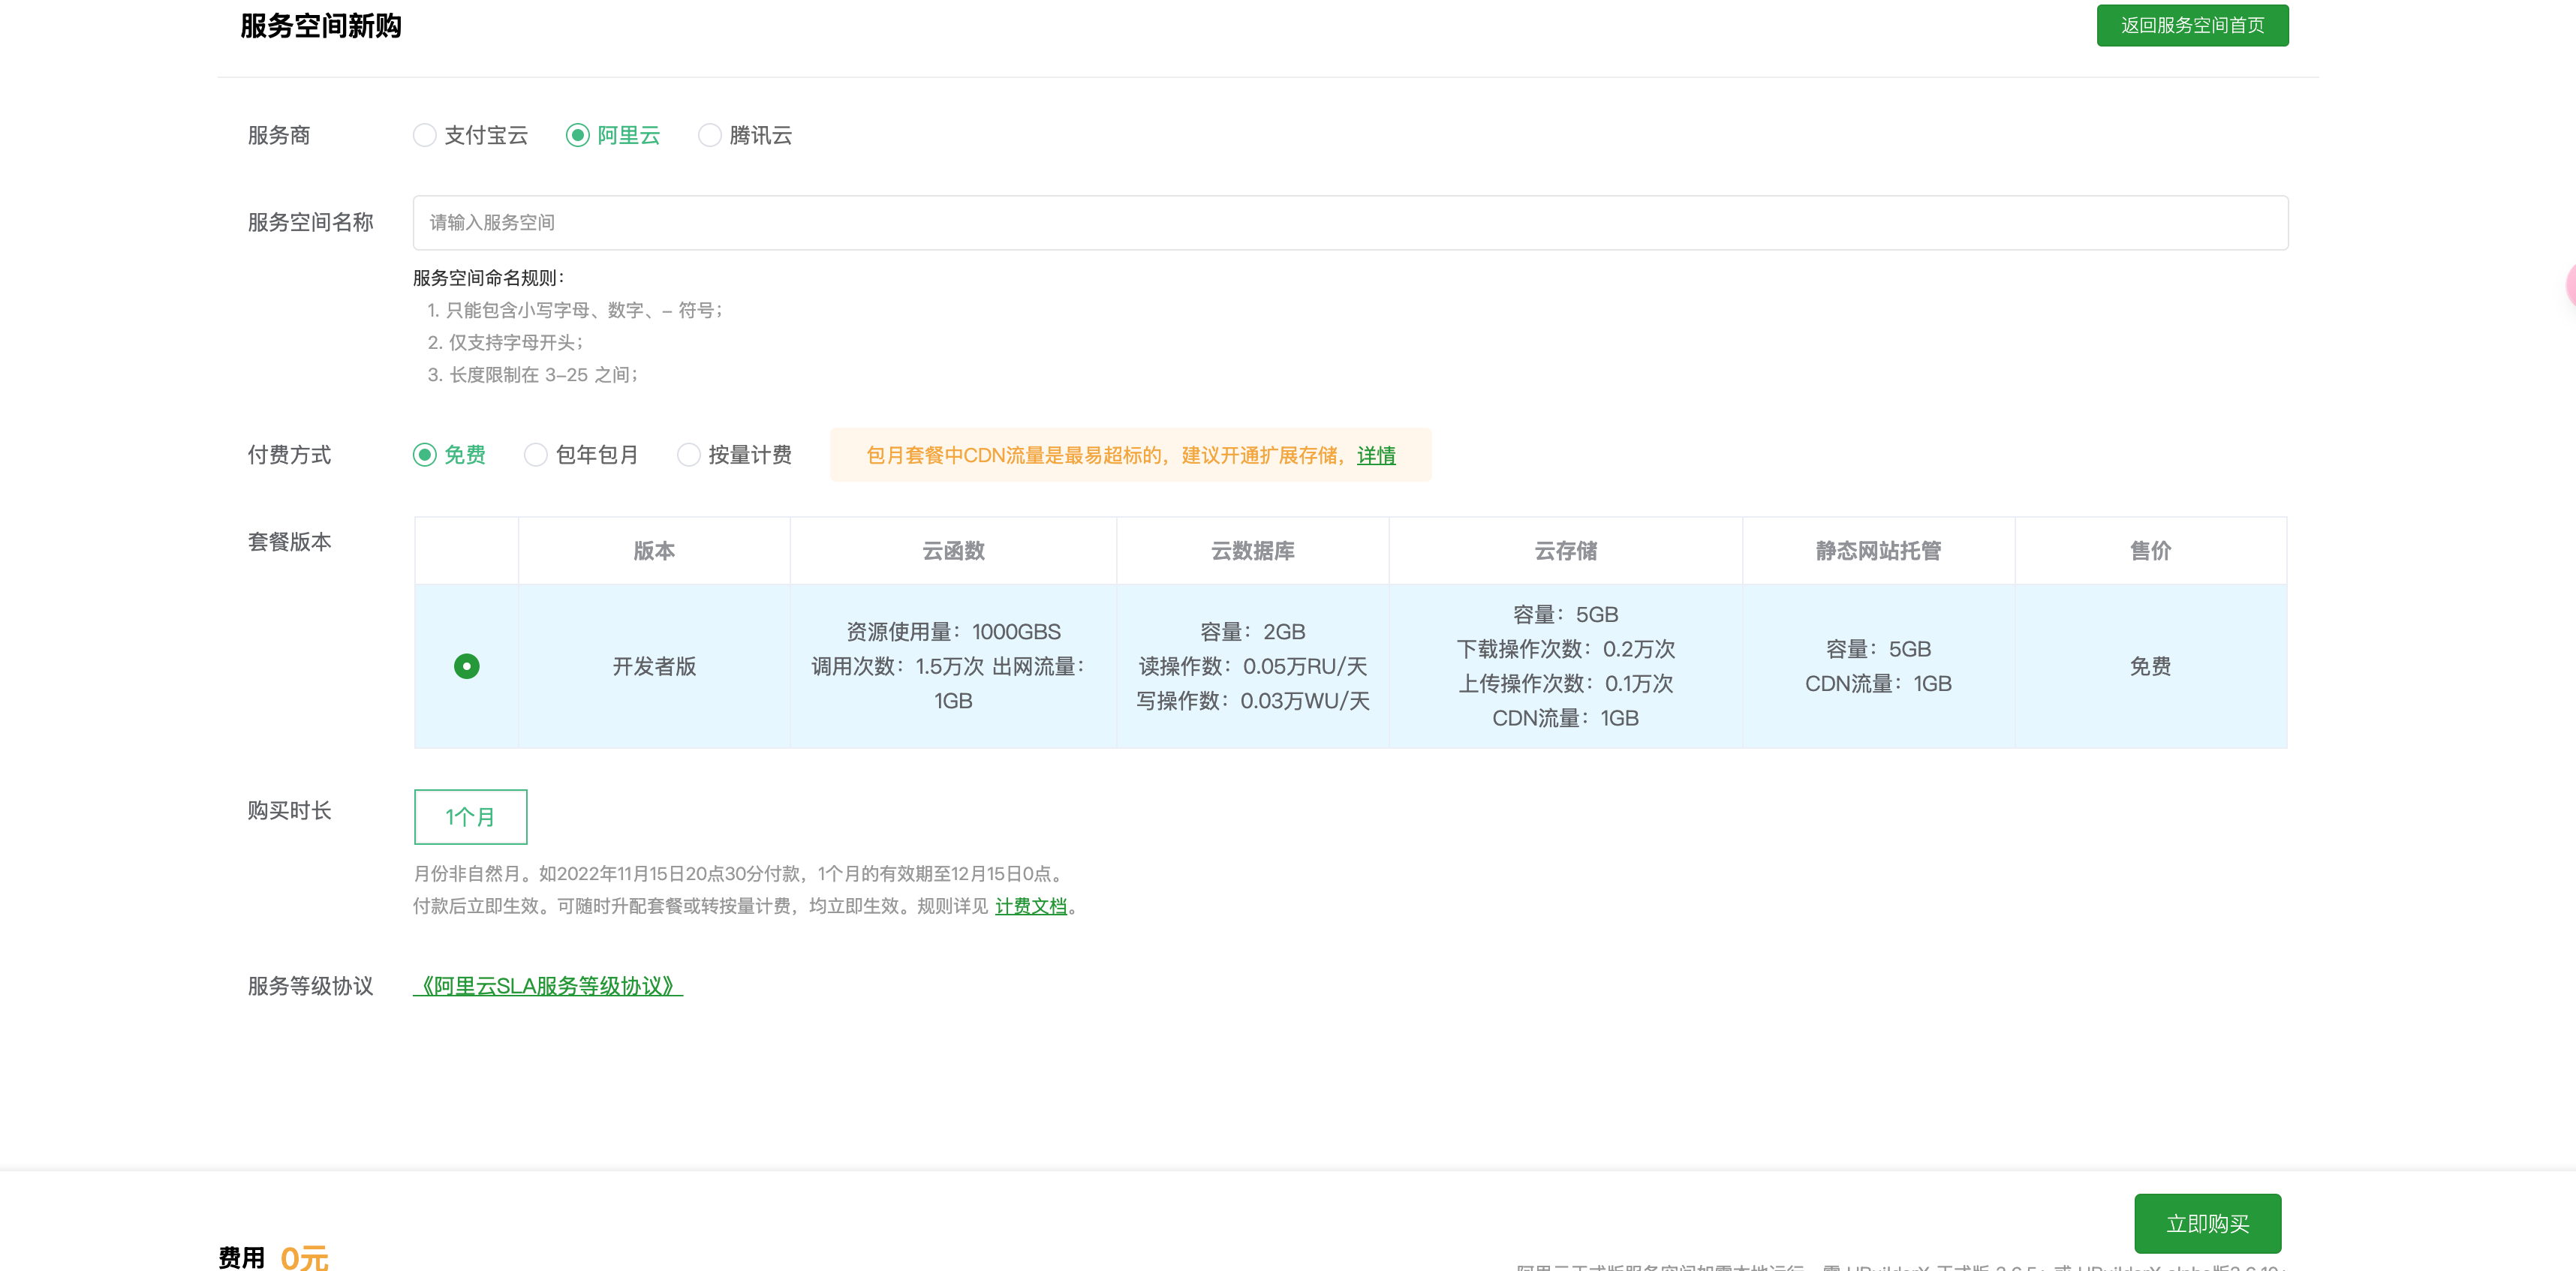Viewport: 2576px width, 1271px height.
Task: Click the 服务空间新购 page title
Action: coord(320,26)
